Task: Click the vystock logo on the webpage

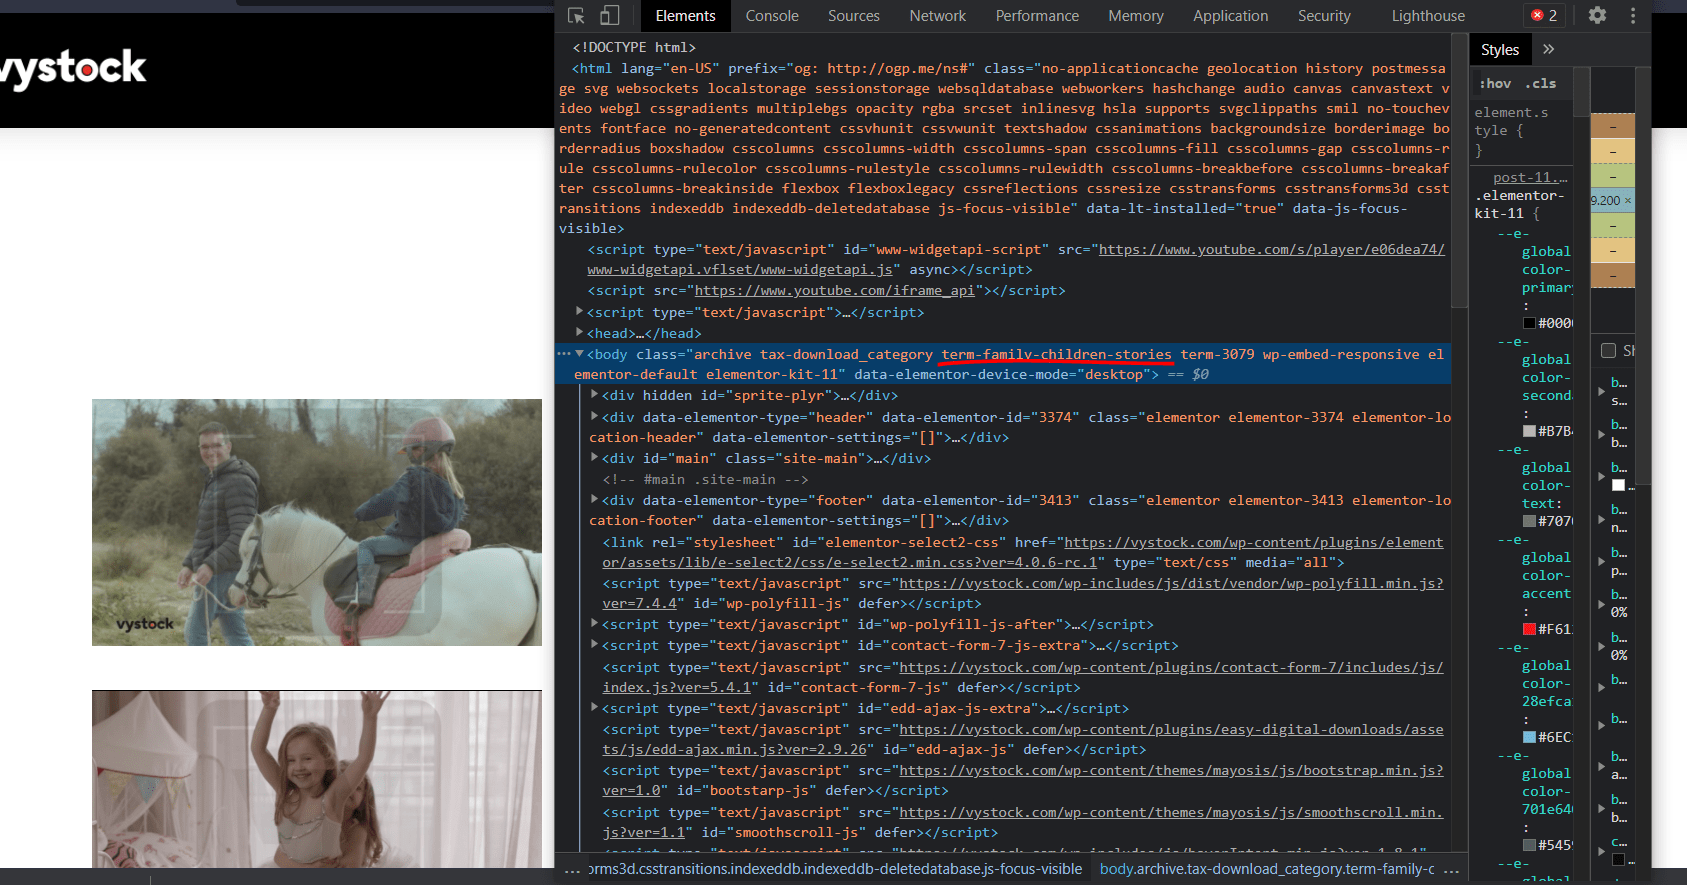Action: [x=72, y=68]
